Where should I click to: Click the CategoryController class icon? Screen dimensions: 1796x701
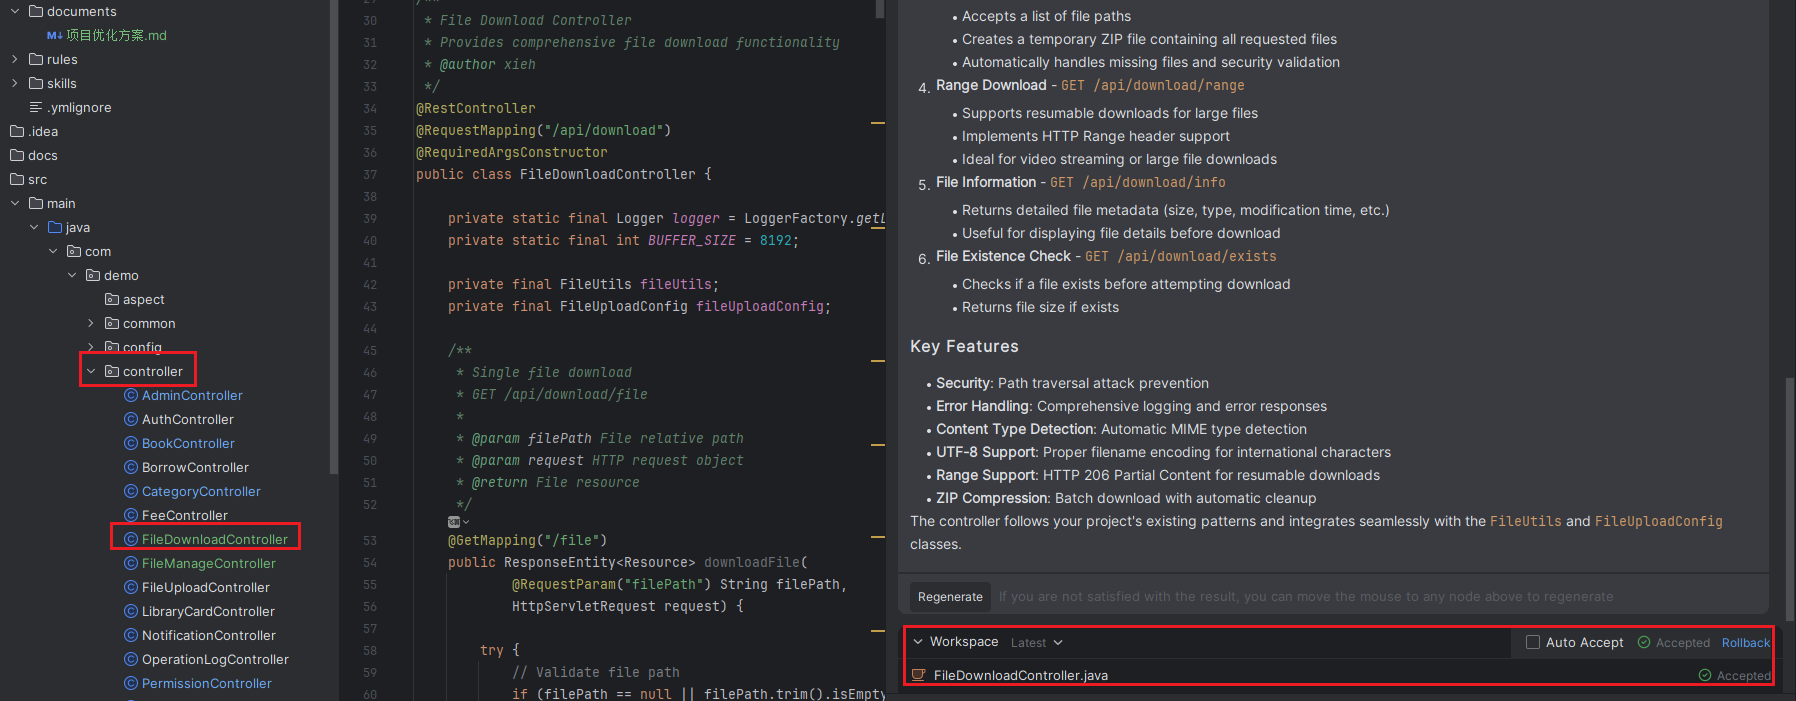[131, 491]
